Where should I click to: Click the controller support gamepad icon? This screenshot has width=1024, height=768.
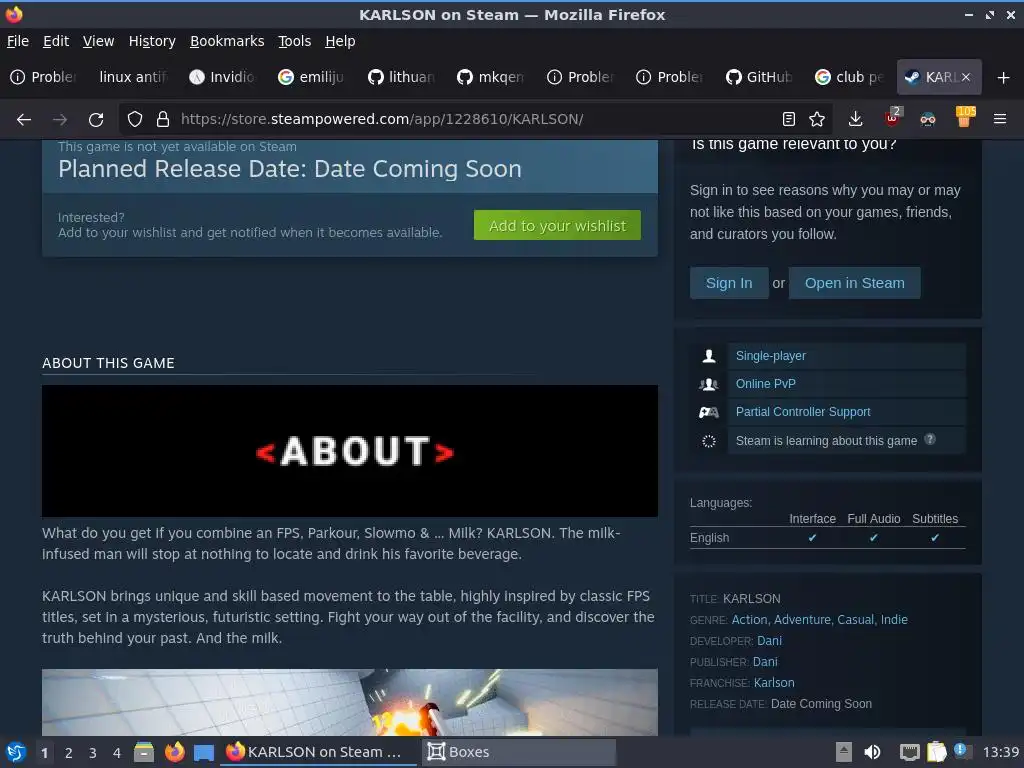tap(709, 412)
